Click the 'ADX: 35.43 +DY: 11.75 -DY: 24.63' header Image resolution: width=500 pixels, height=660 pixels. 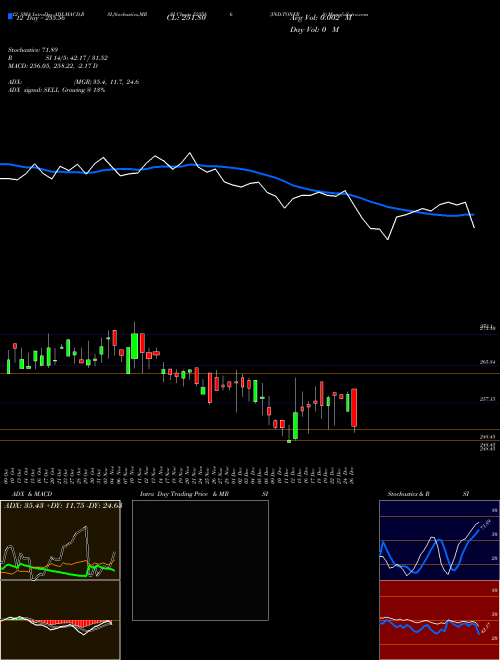(62, 506)
